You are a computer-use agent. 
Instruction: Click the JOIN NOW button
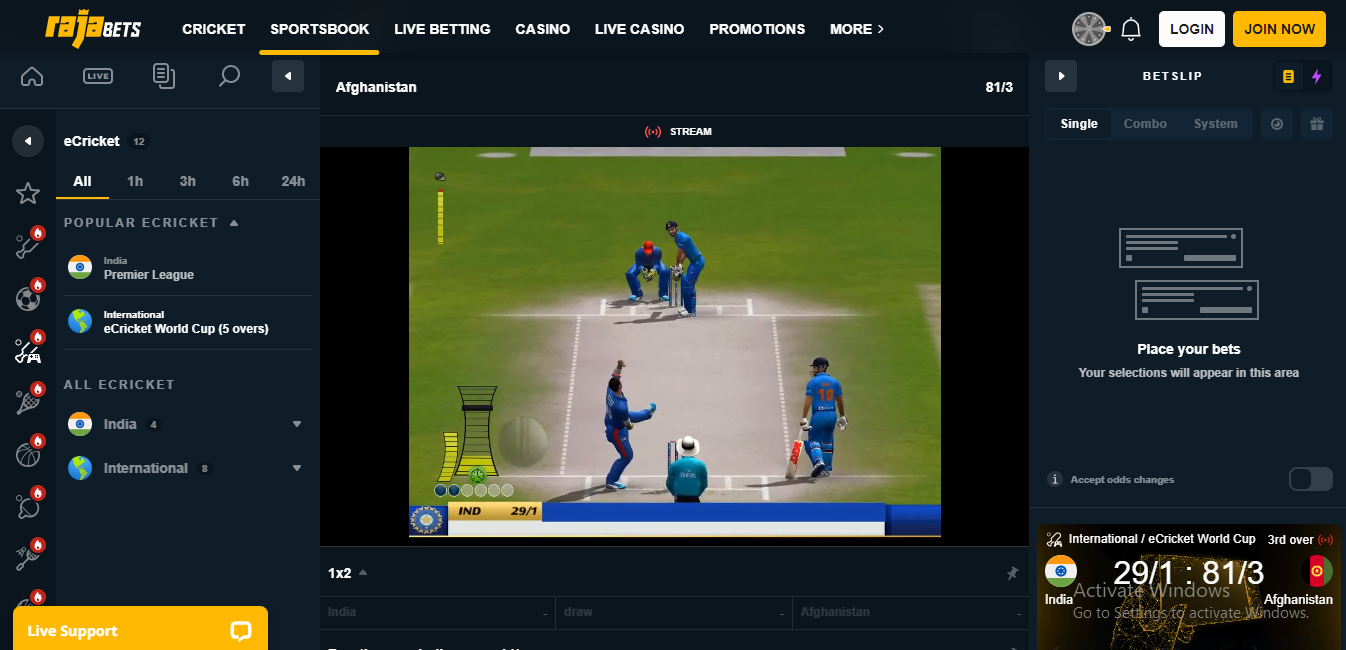click(x=1279, y=29)
